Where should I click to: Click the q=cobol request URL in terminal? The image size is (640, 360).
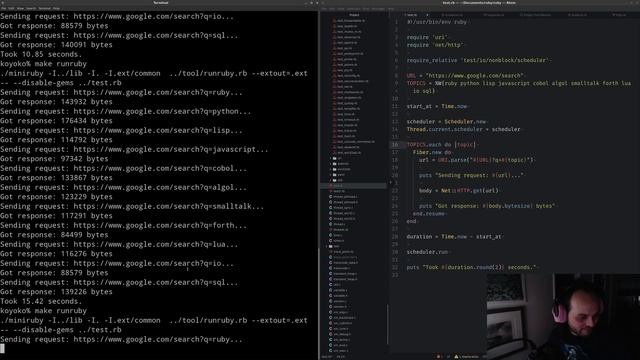click(x=160, y=168)
